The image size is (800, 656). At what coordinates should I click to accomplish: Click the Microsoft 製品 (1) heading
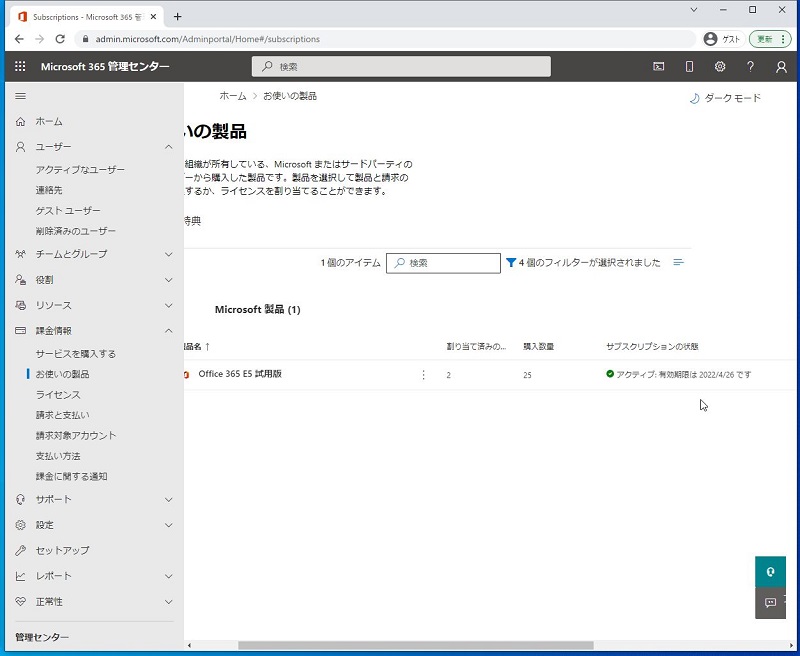[x=258, y=309]
